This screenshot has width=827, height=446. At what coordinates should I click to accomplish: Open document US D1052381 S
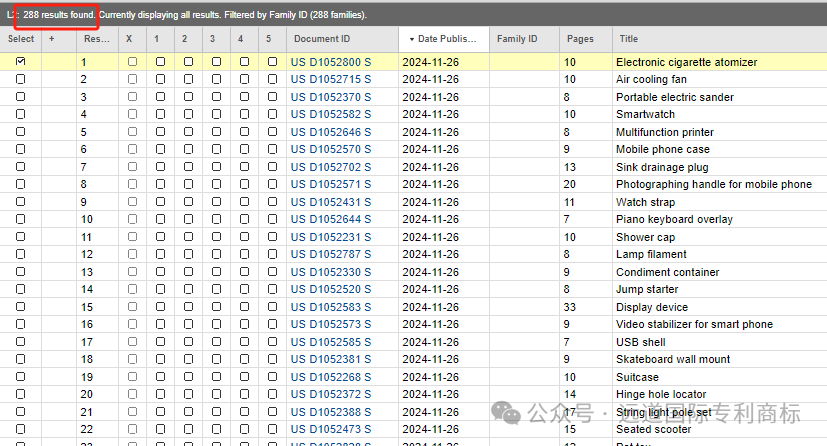tap(331, 360)
